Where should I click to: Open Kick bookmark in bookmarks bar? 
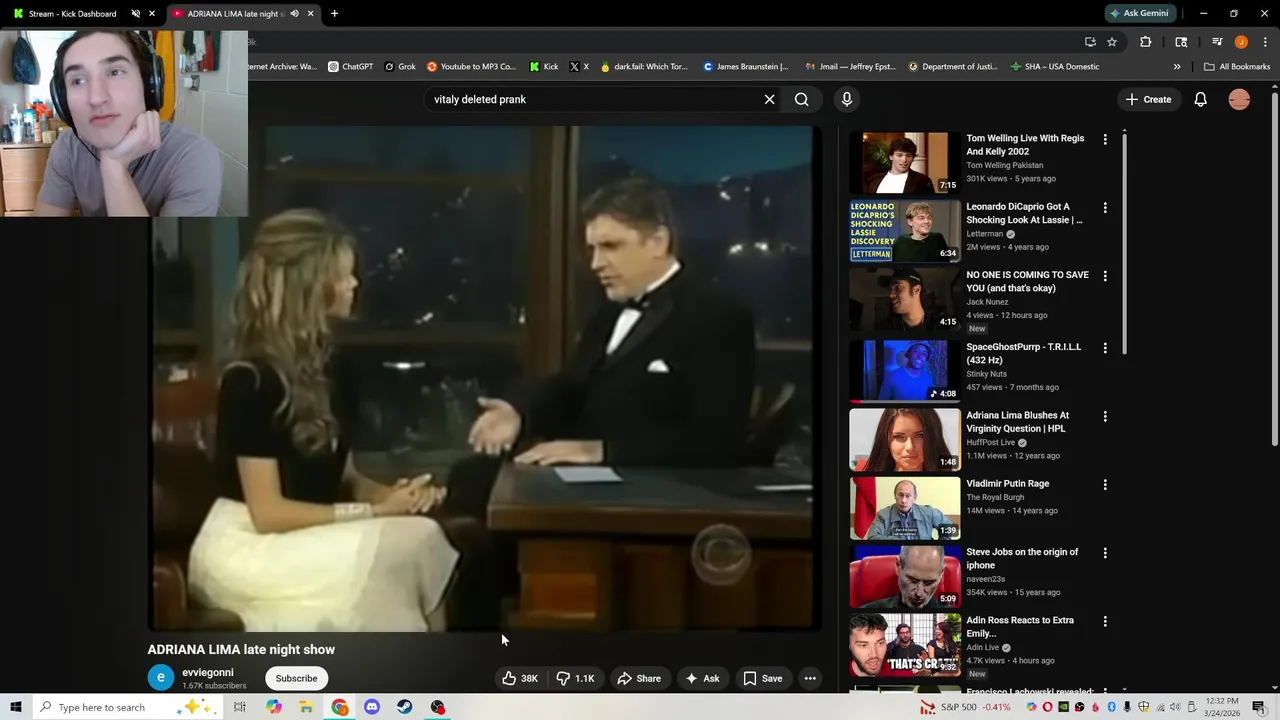(x=545, y=67)
